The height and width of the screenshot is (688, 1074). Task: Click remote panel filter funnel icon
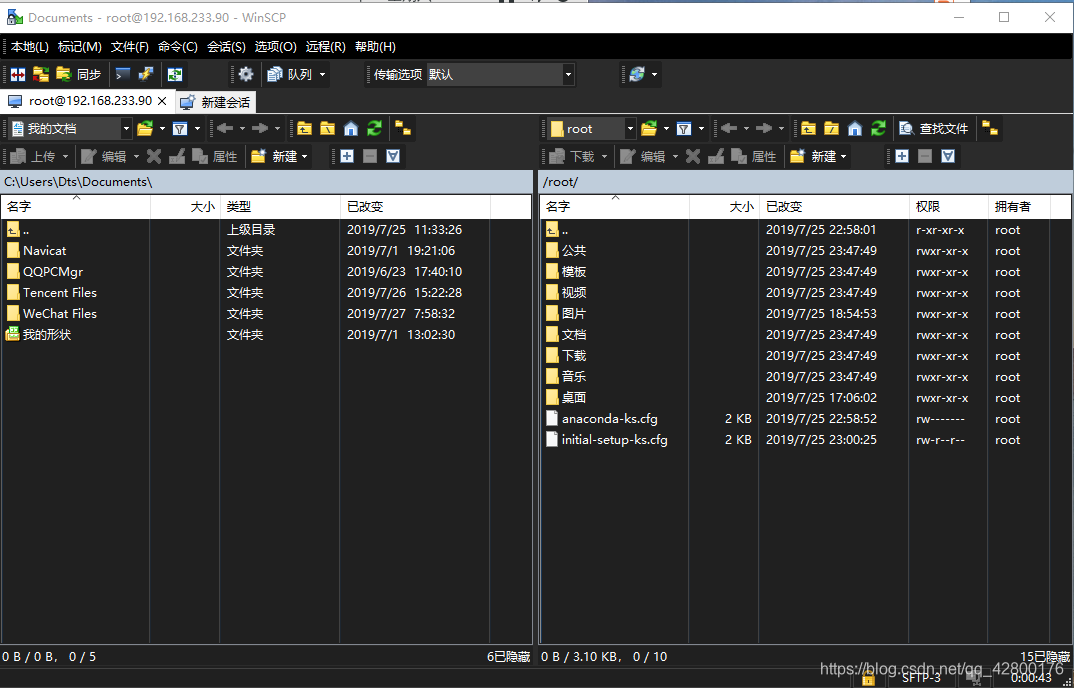click(684, 128)
